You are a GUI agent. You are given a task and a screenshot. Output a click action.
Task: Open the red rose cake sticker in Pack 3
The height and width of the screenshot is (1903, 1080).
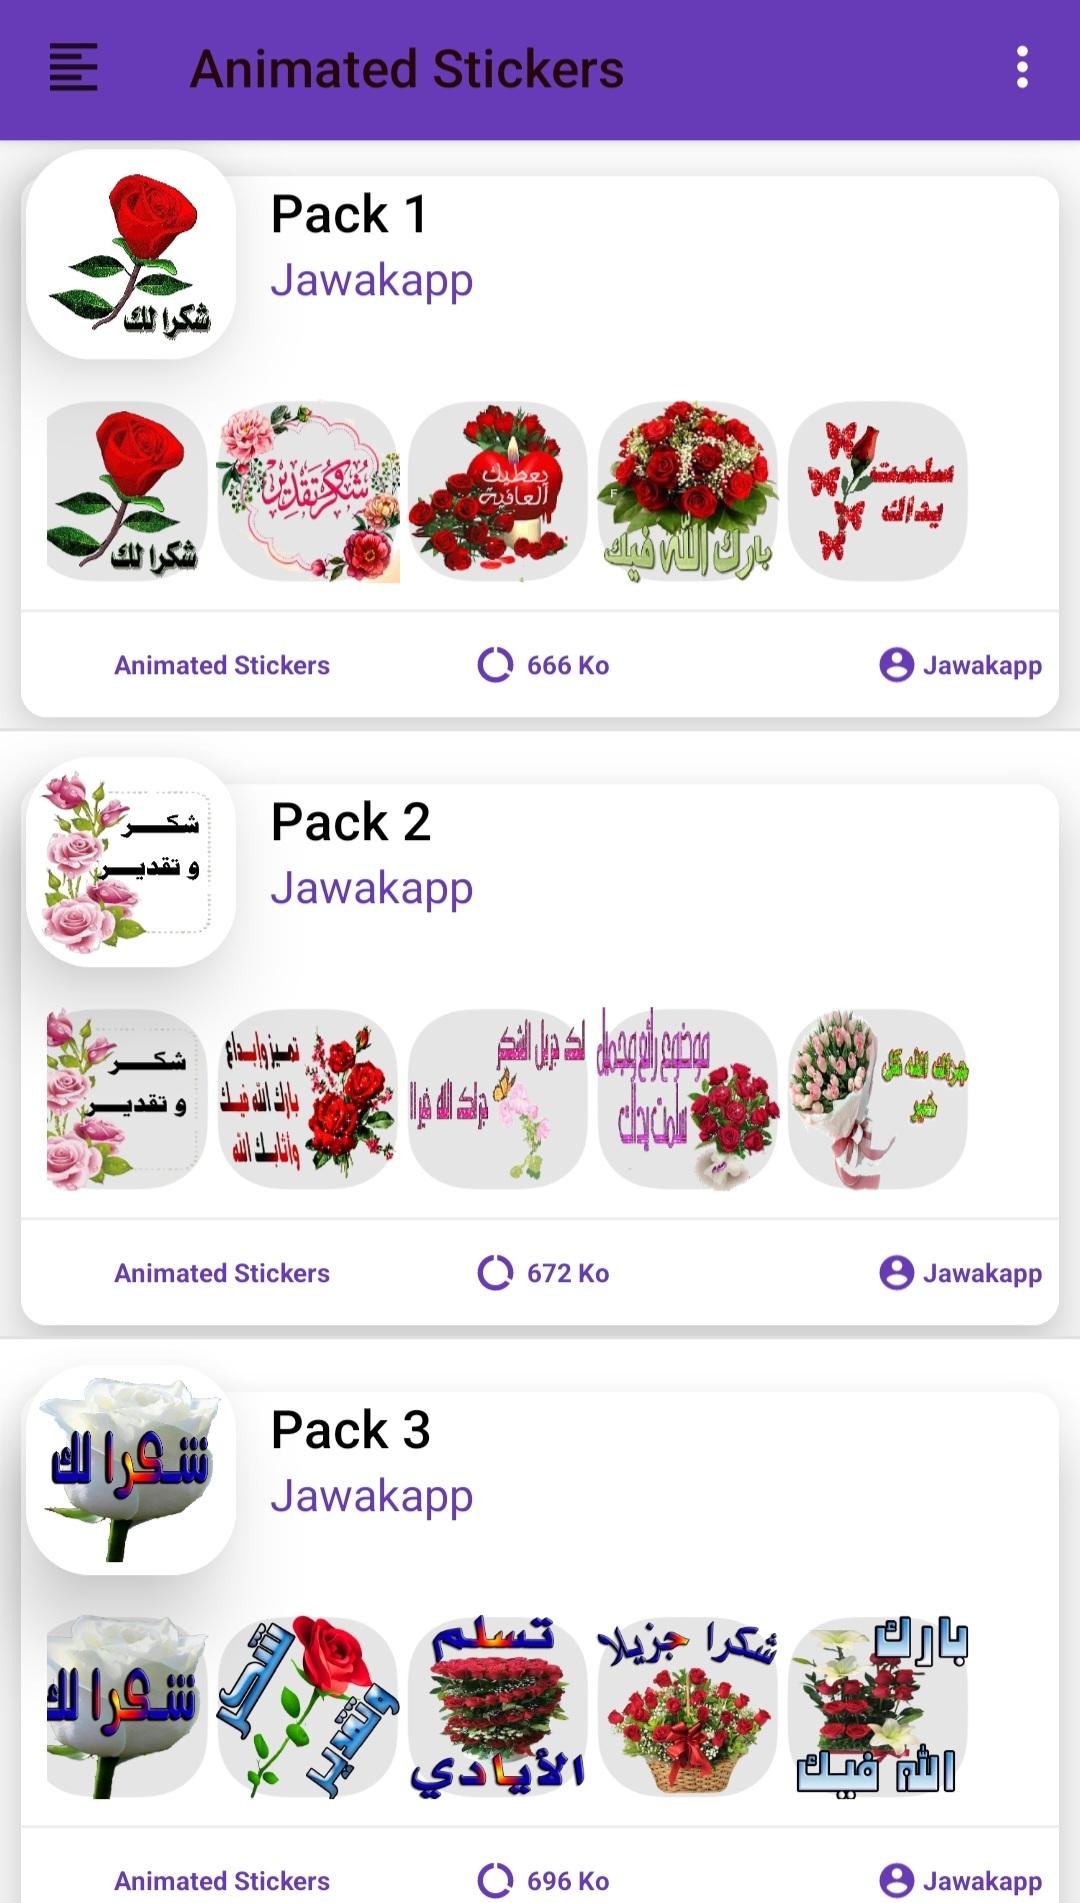coord(498,1708)
